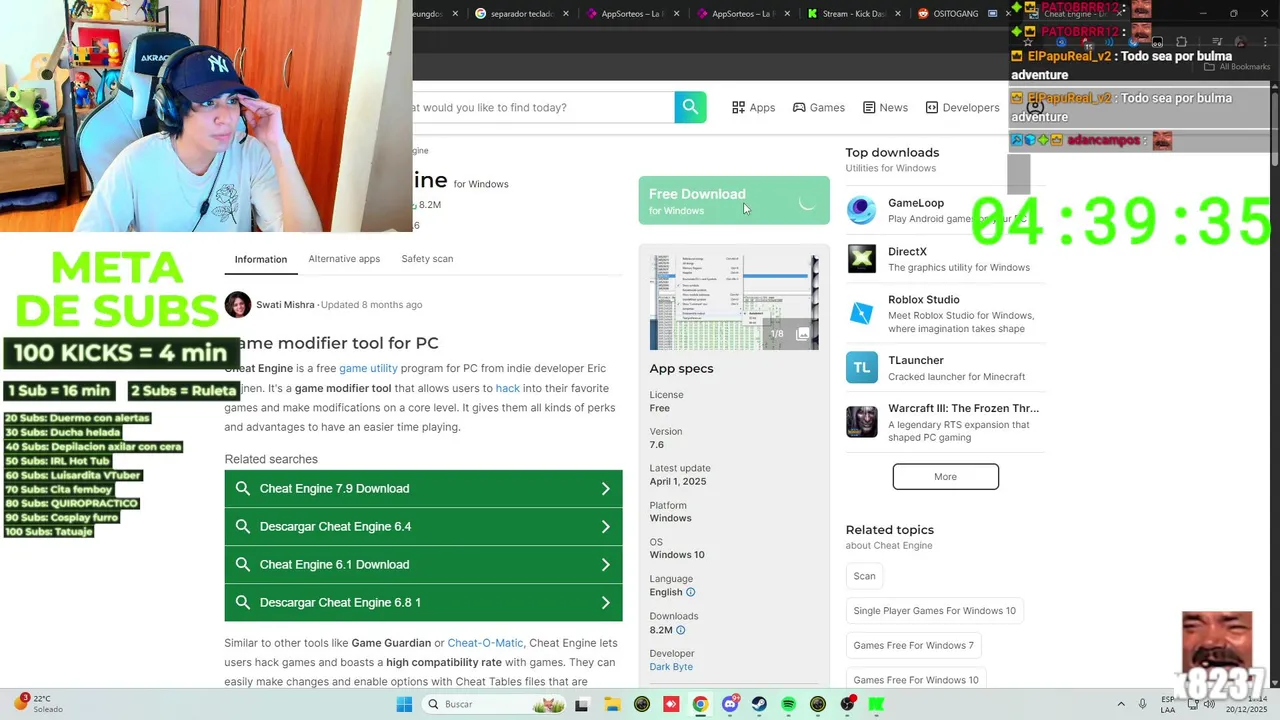Image resolution: width=1280 pixels, height=720 pixels.
Task: Click Warcraft III: The Frozen Thr... title
Action: point(963,408)
